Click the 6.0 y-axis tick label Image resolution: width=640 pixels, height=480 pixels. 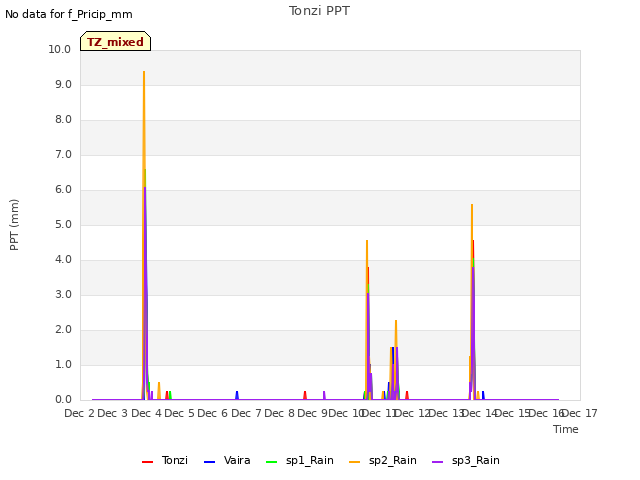pyautogui.click(x=63, y=189)
